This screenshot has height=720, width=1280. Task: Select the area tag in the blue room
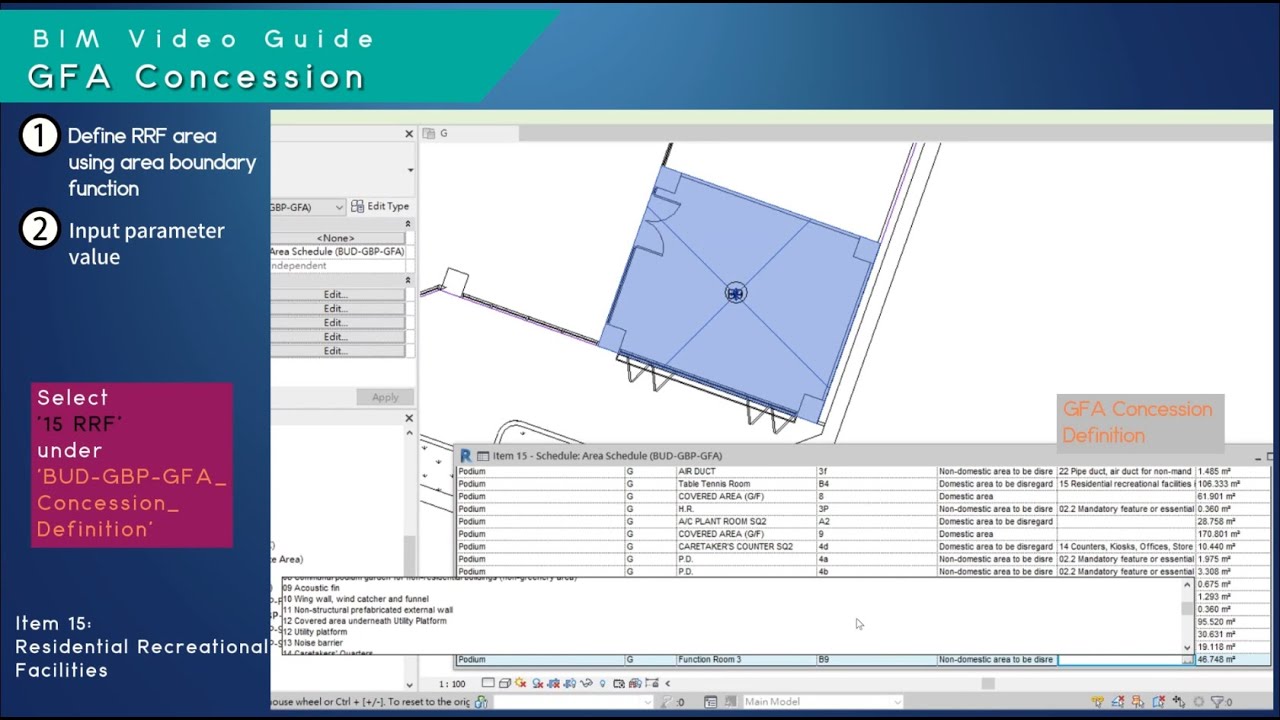click(x=736, y=293)
